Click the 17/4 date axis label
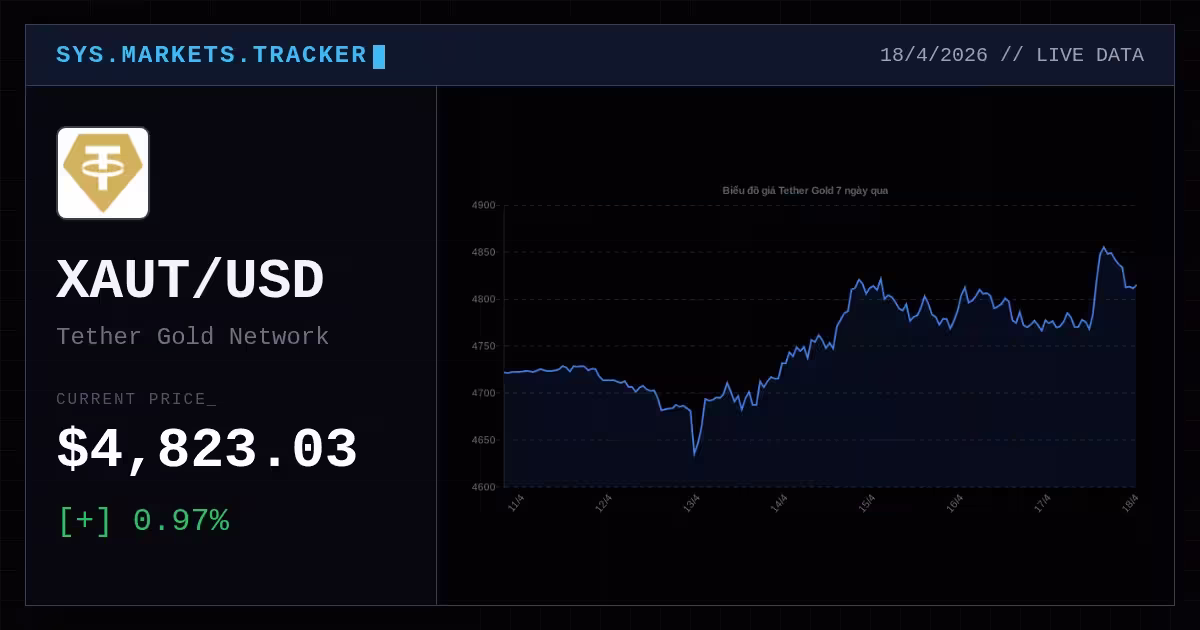 point(1043,503)
